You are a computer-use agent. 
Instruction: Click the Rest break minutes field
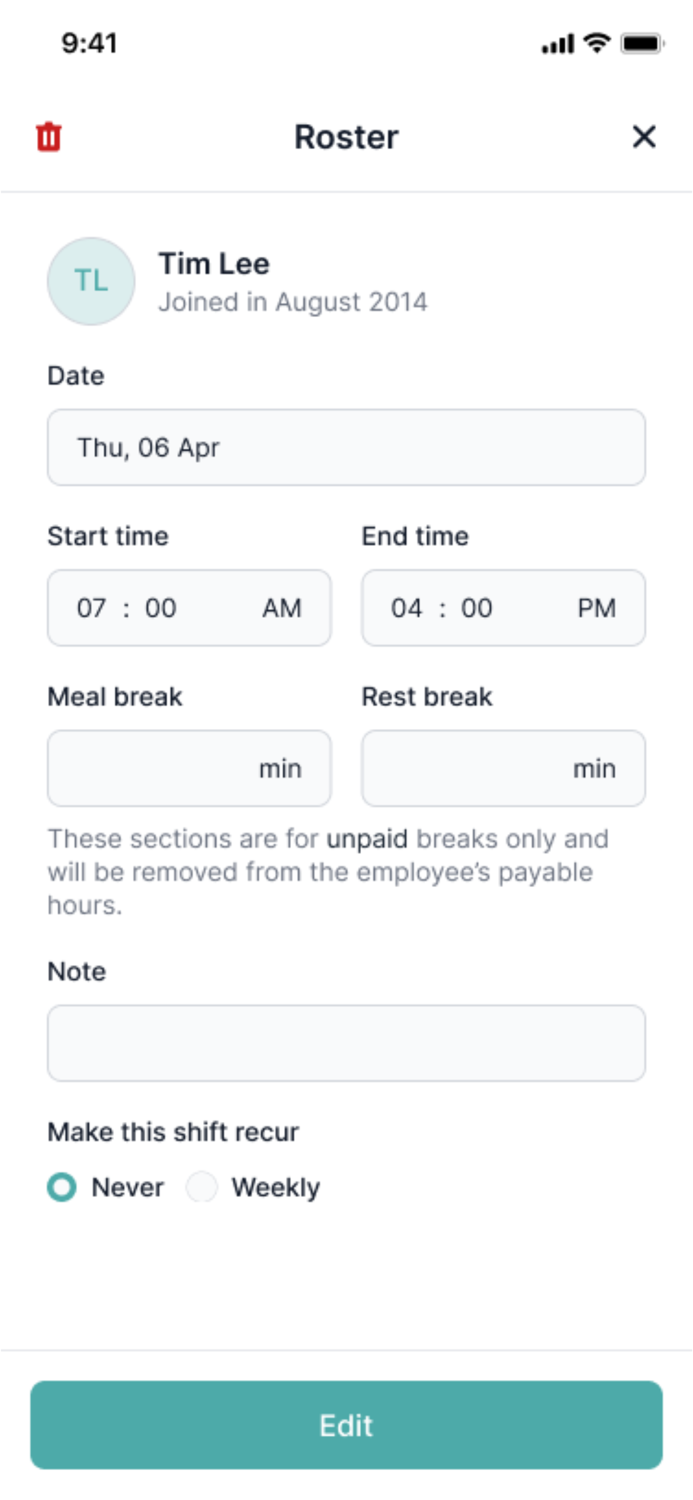pos(503,768)
